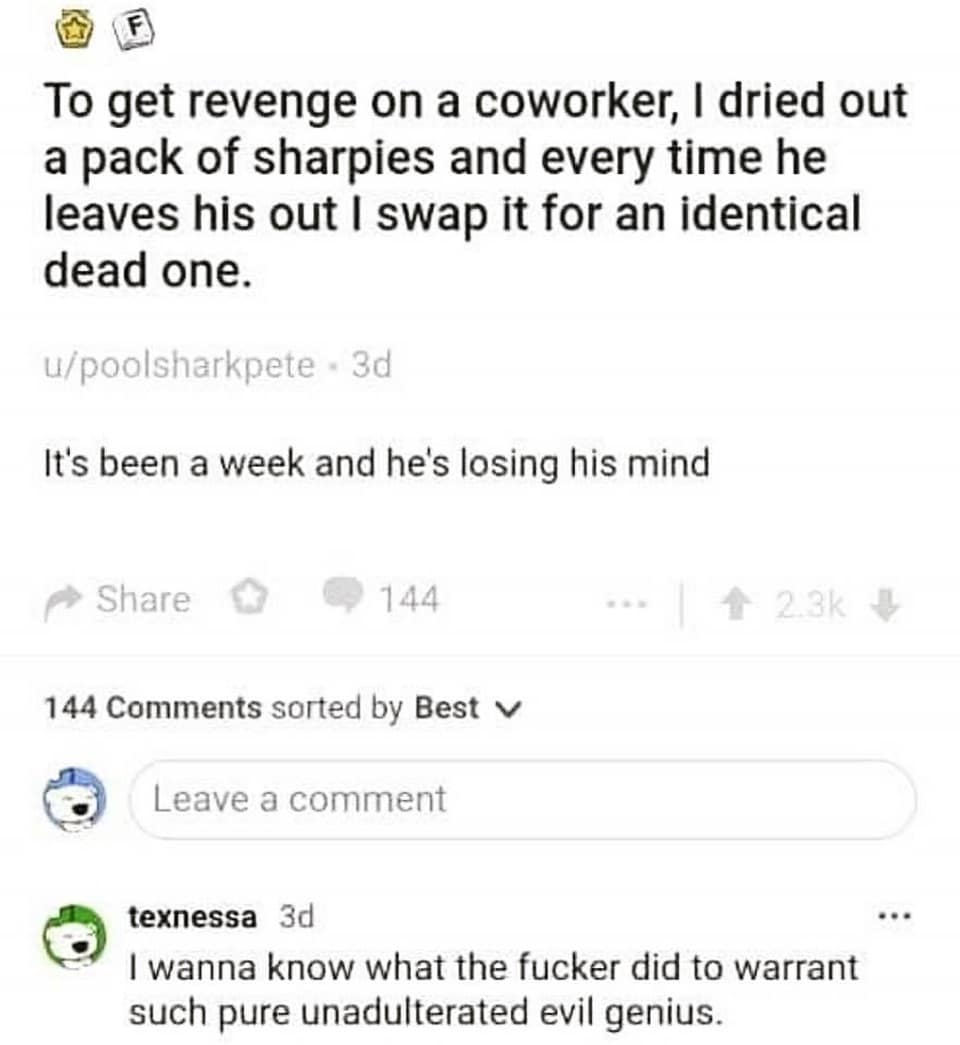Give an award using the award icon
The height and width of the screenshot is (1045, 960).
[249, 598]
